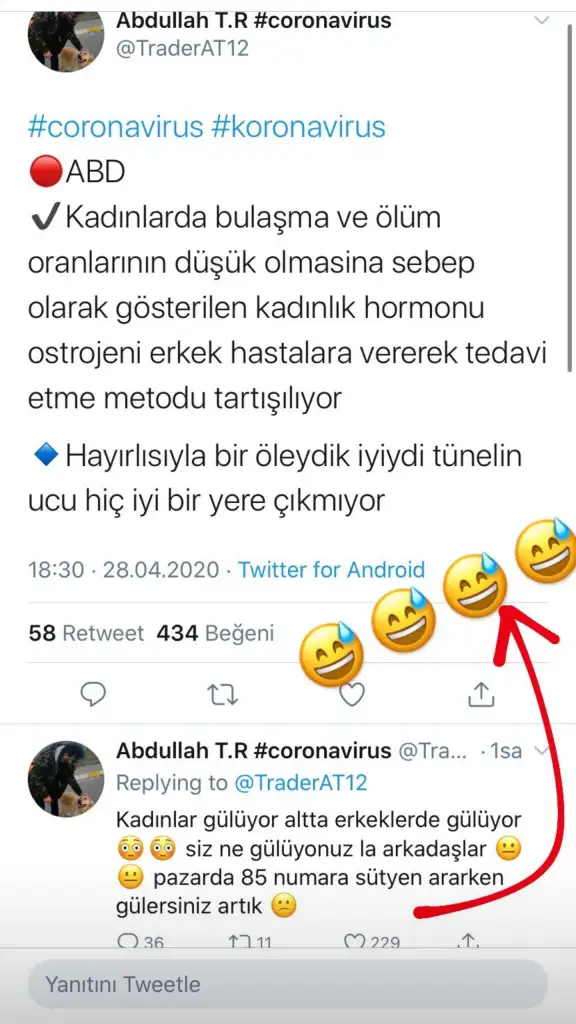Tap share icon on the reply tweet
Viewport: 576px width, 1024px height.
click(468, 941)
